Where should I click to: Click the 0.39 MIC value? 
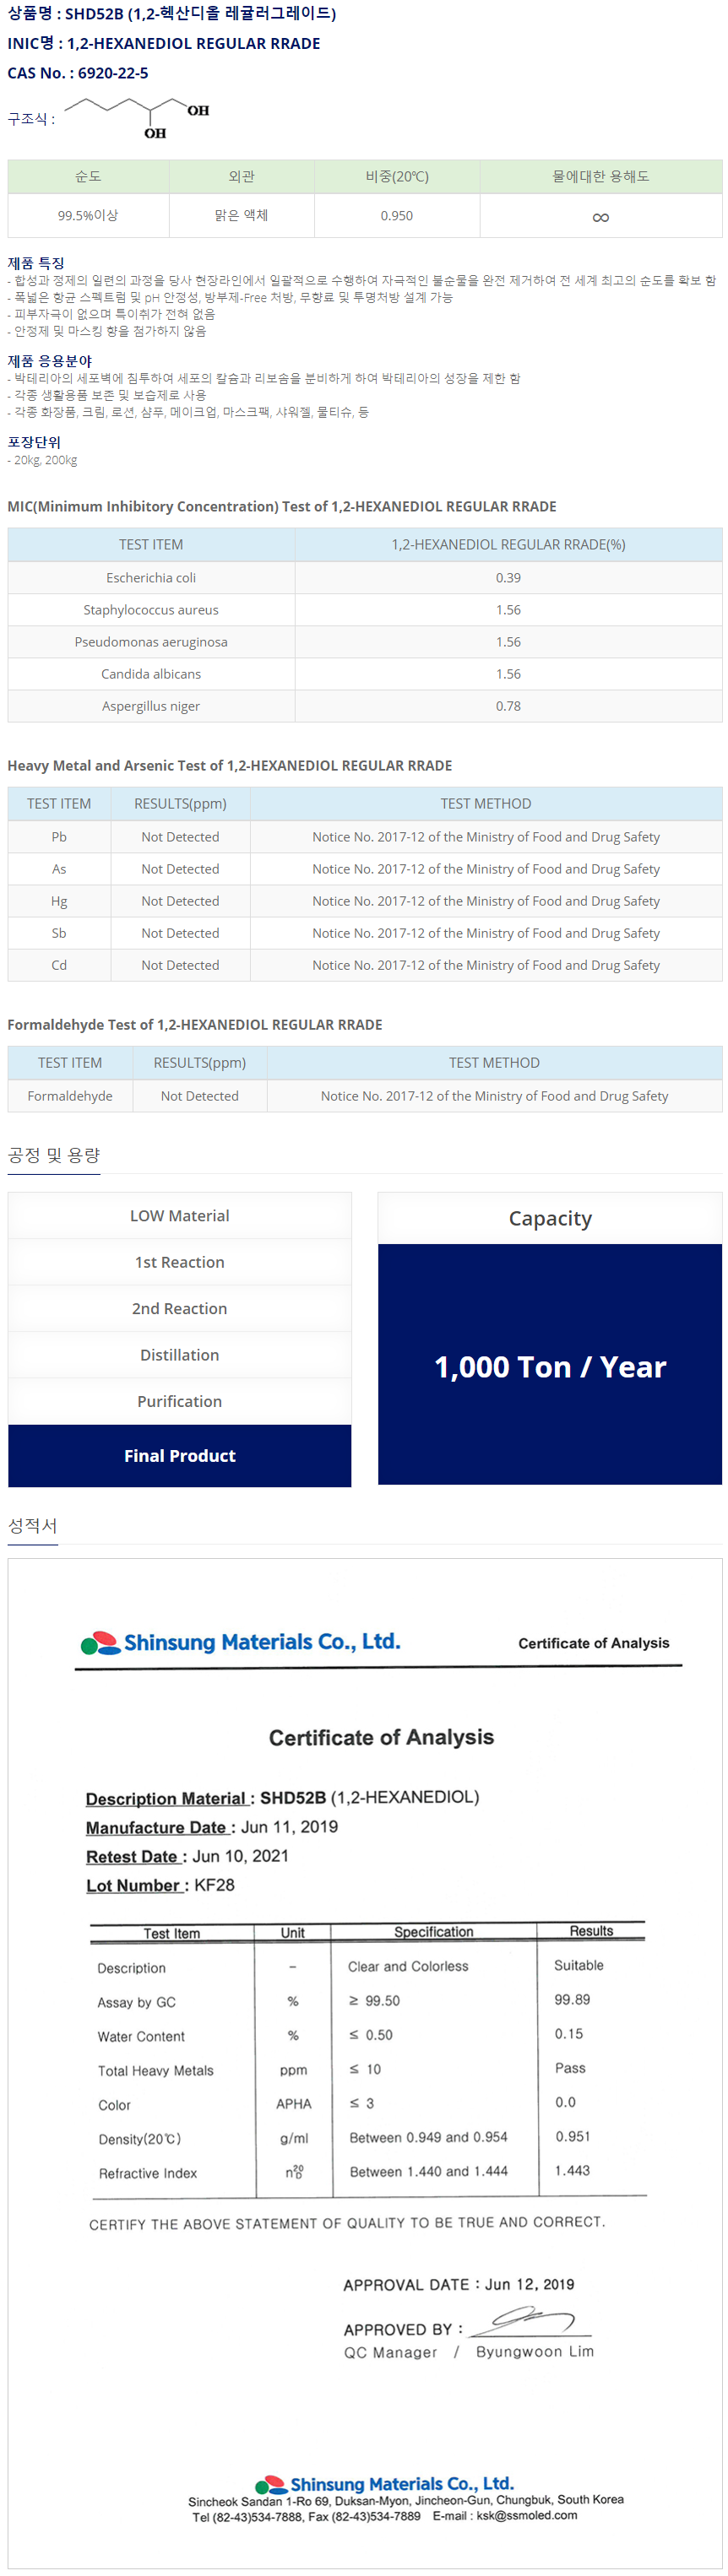click(x=508, y=577)
